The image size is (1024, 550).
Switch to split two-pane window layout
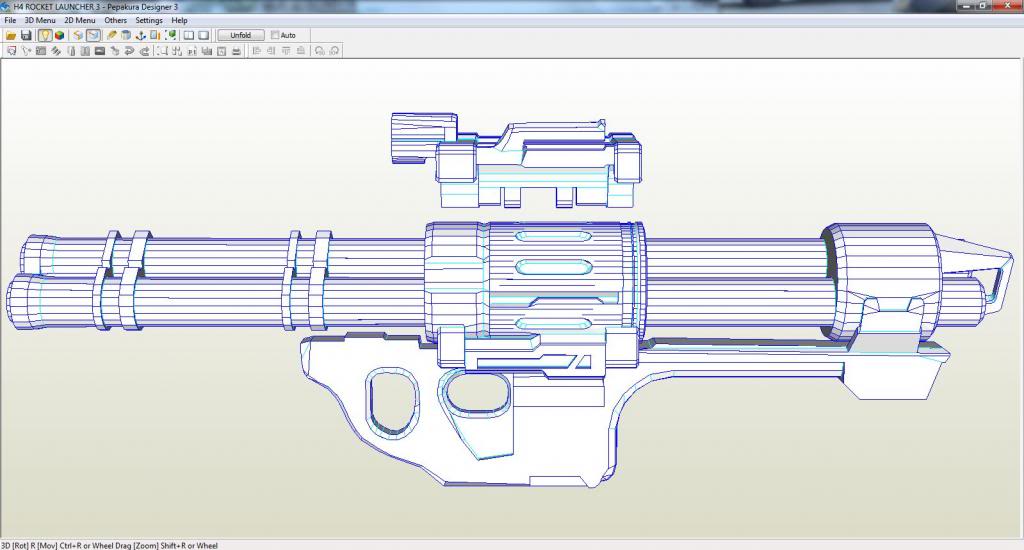pyautogui.click(x=189, y=35)
